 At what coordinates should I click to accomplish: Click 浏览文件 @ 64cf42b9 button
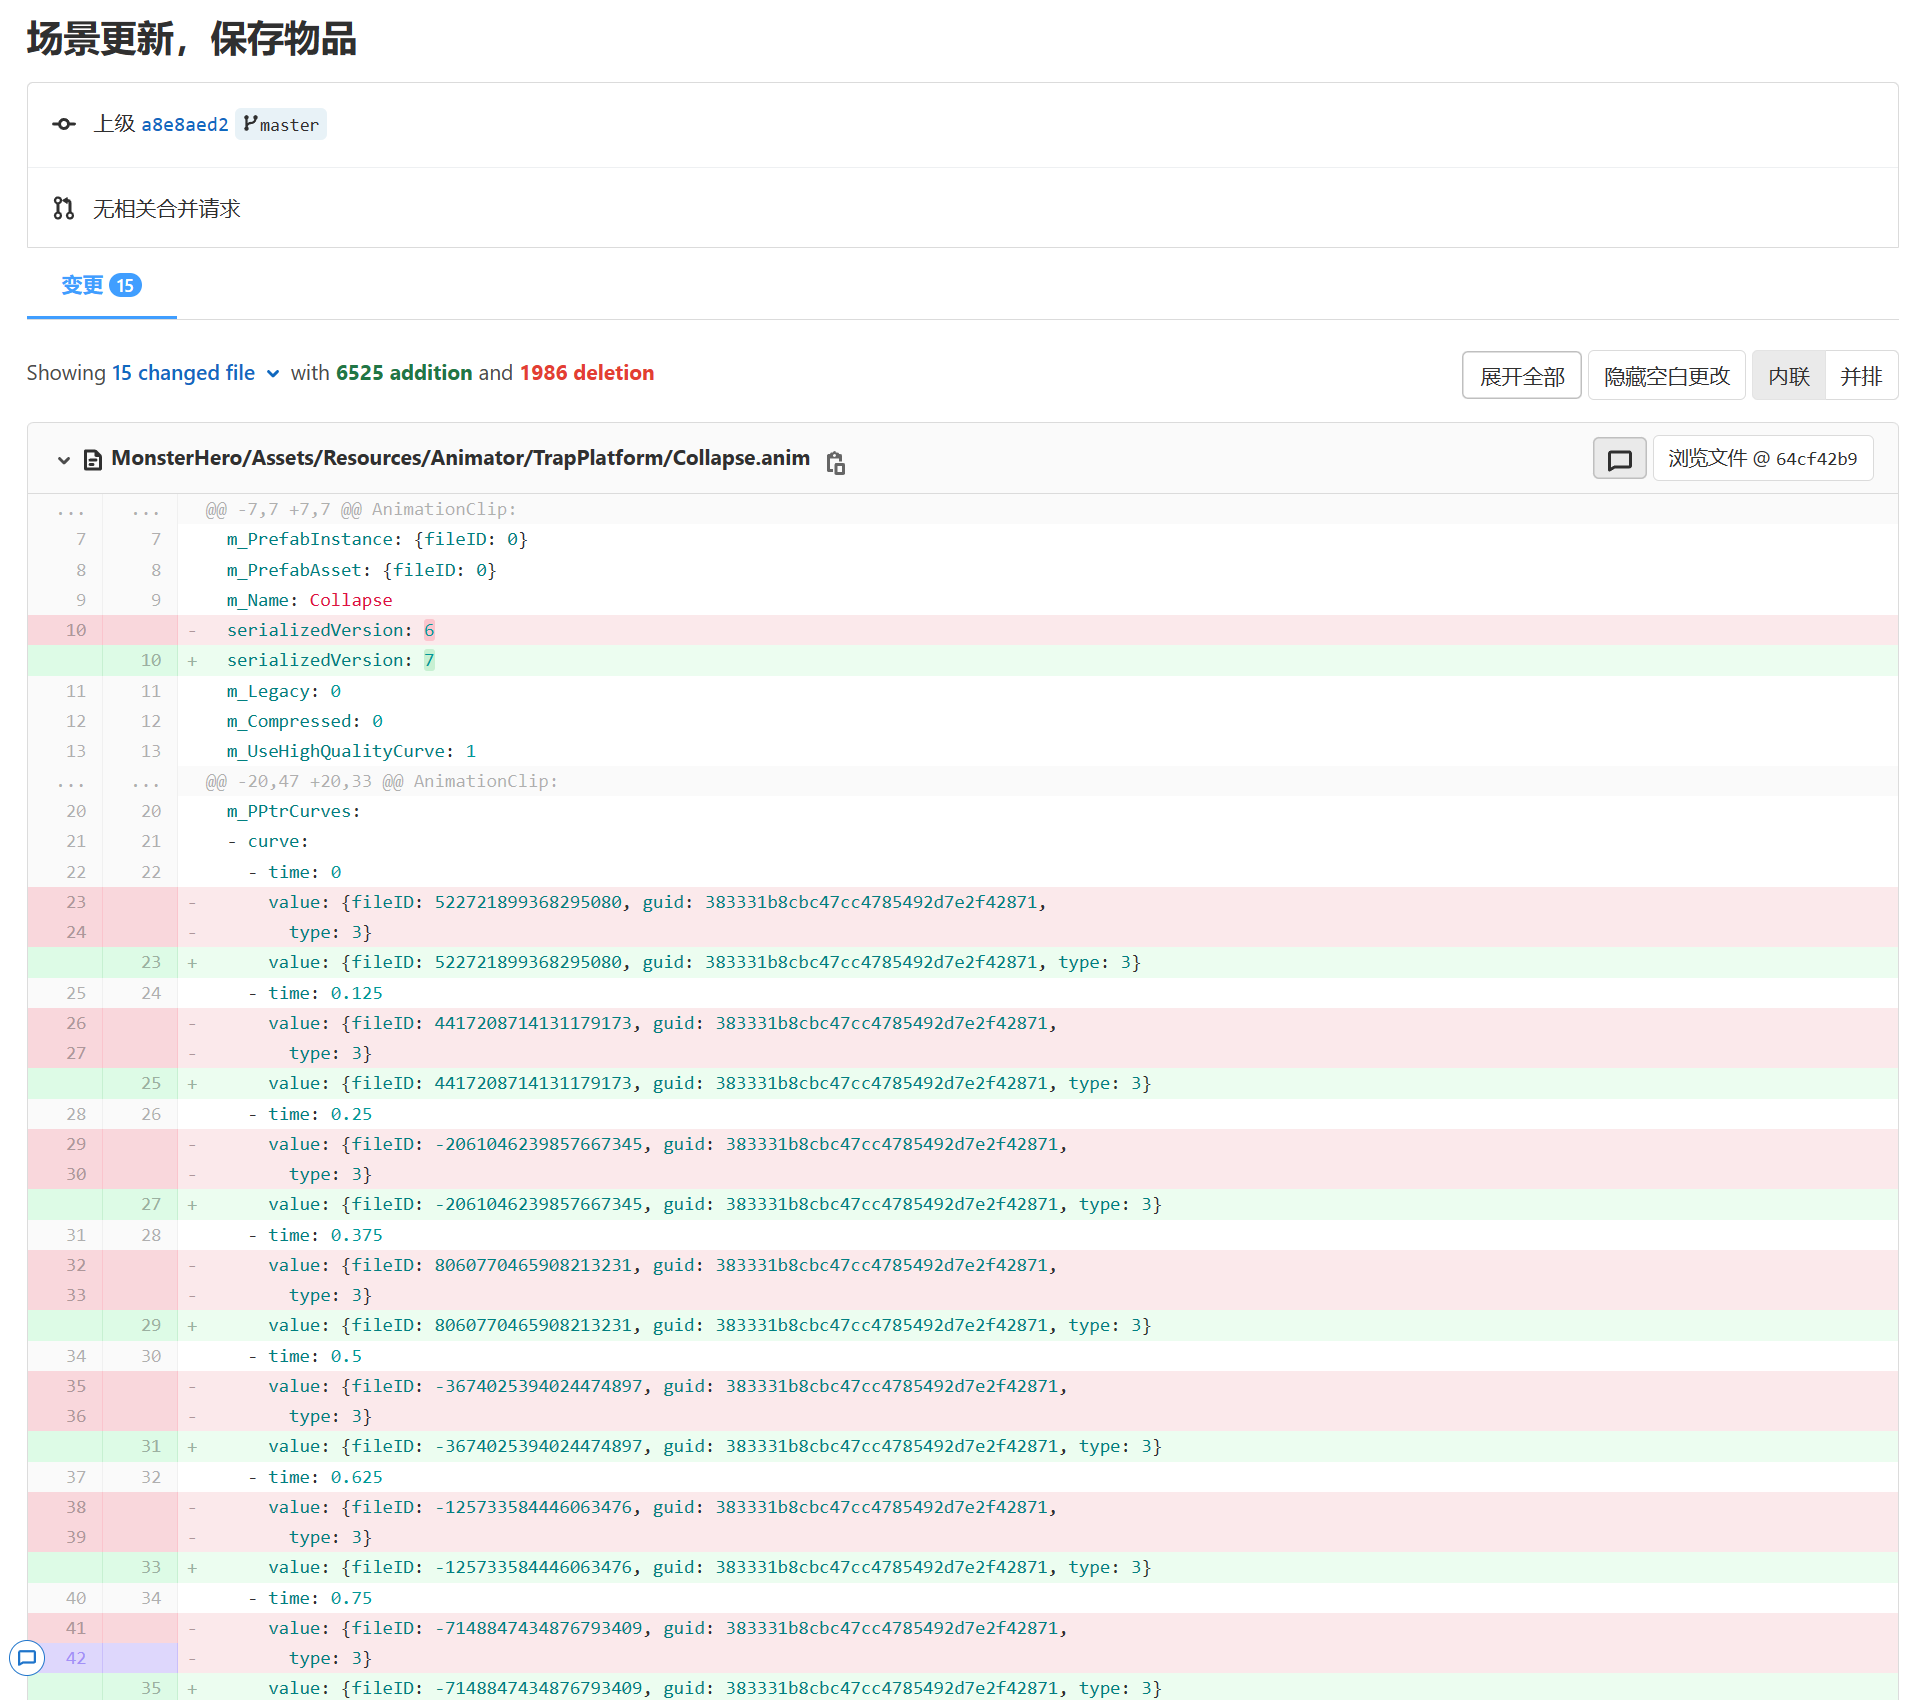coord(1762,459)
